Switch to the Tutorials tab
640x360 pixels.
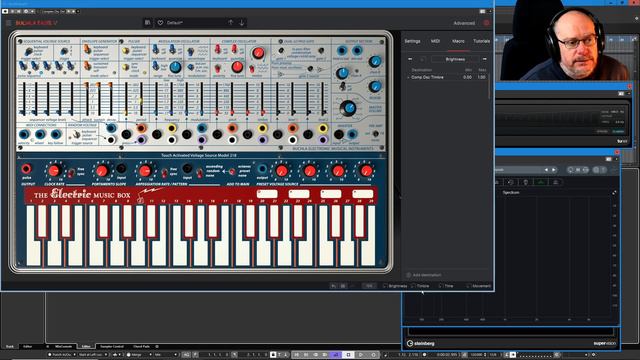click(x=481, y=41)
